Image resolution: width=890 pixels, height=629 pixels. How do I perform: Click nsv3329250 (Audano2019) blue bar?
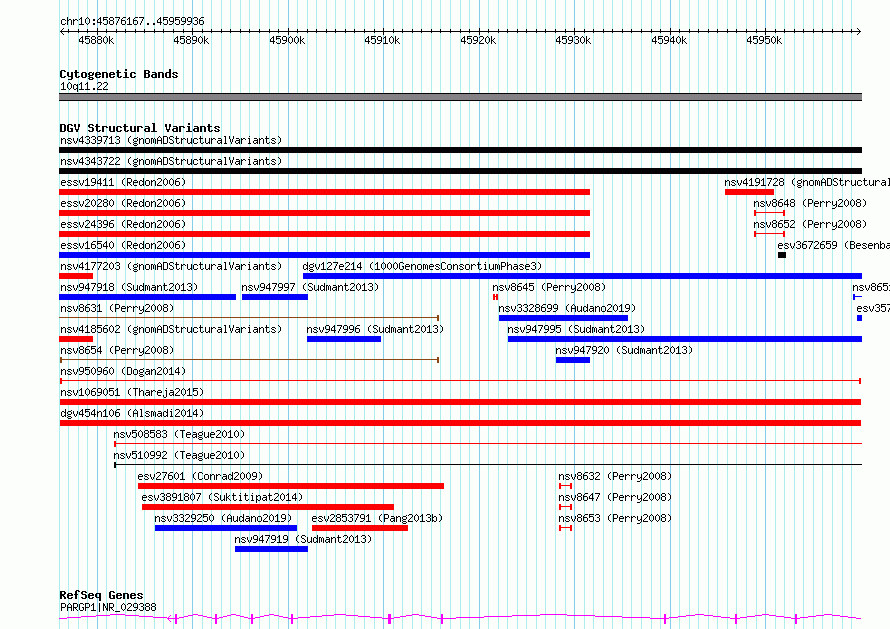pos(226,528)
